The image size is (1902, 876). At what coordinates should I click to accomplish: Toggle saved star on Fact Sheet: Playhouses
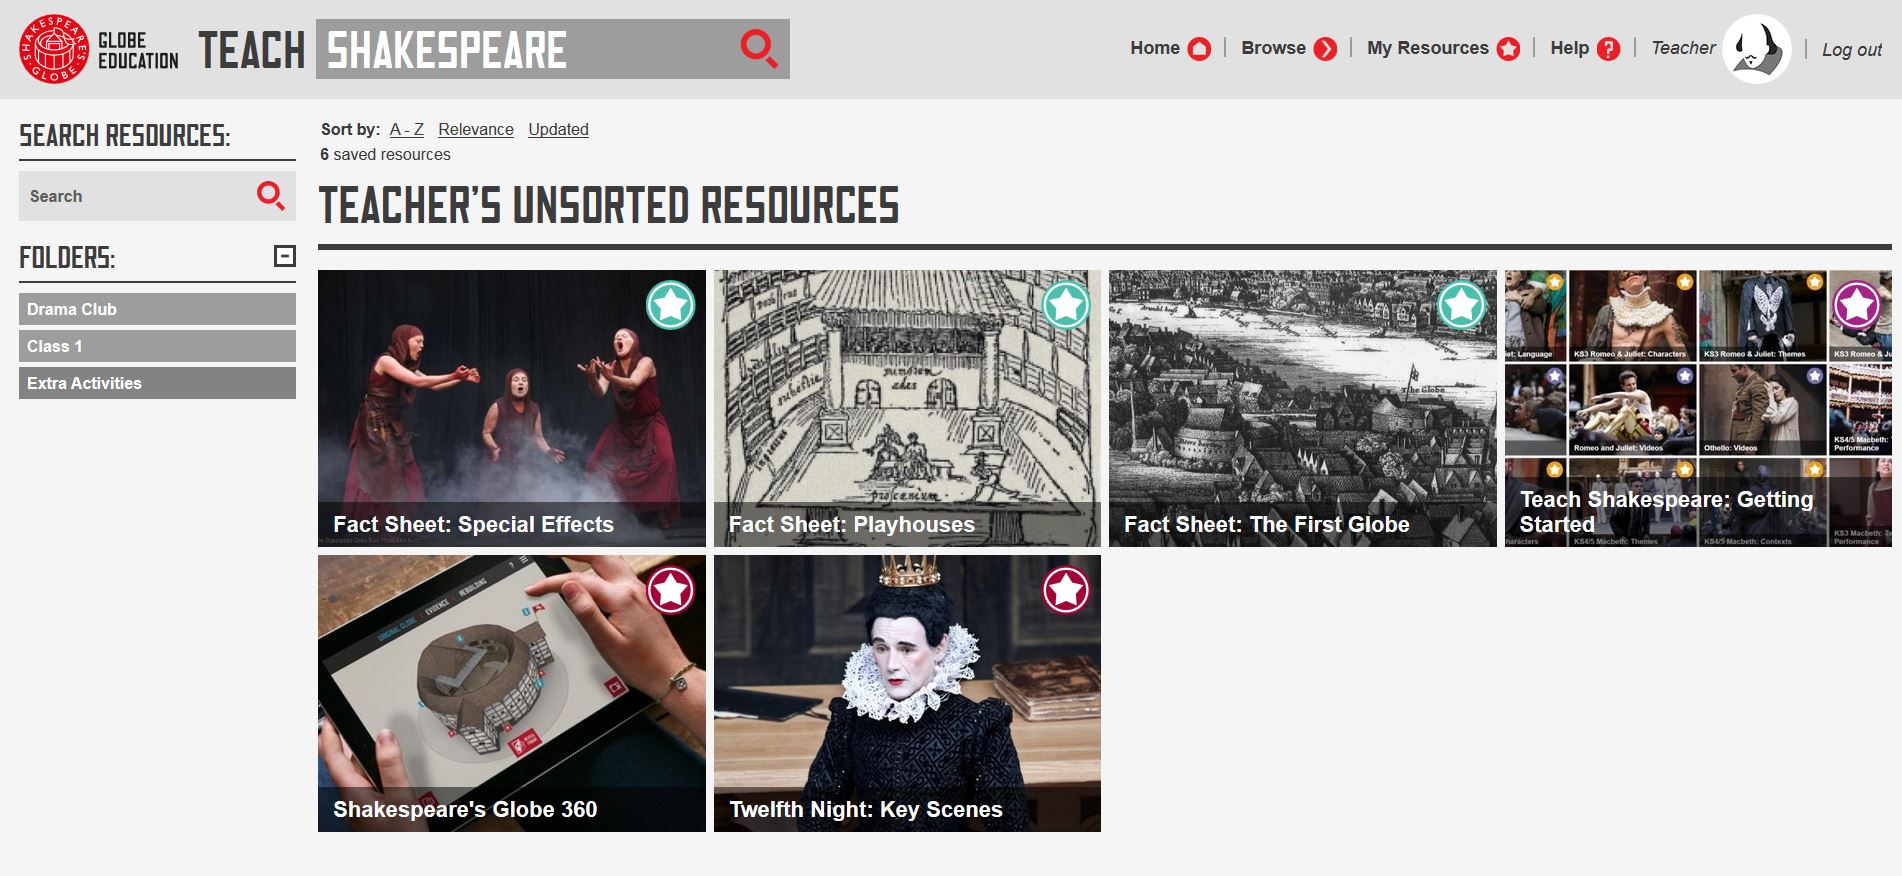point(1066,305)
